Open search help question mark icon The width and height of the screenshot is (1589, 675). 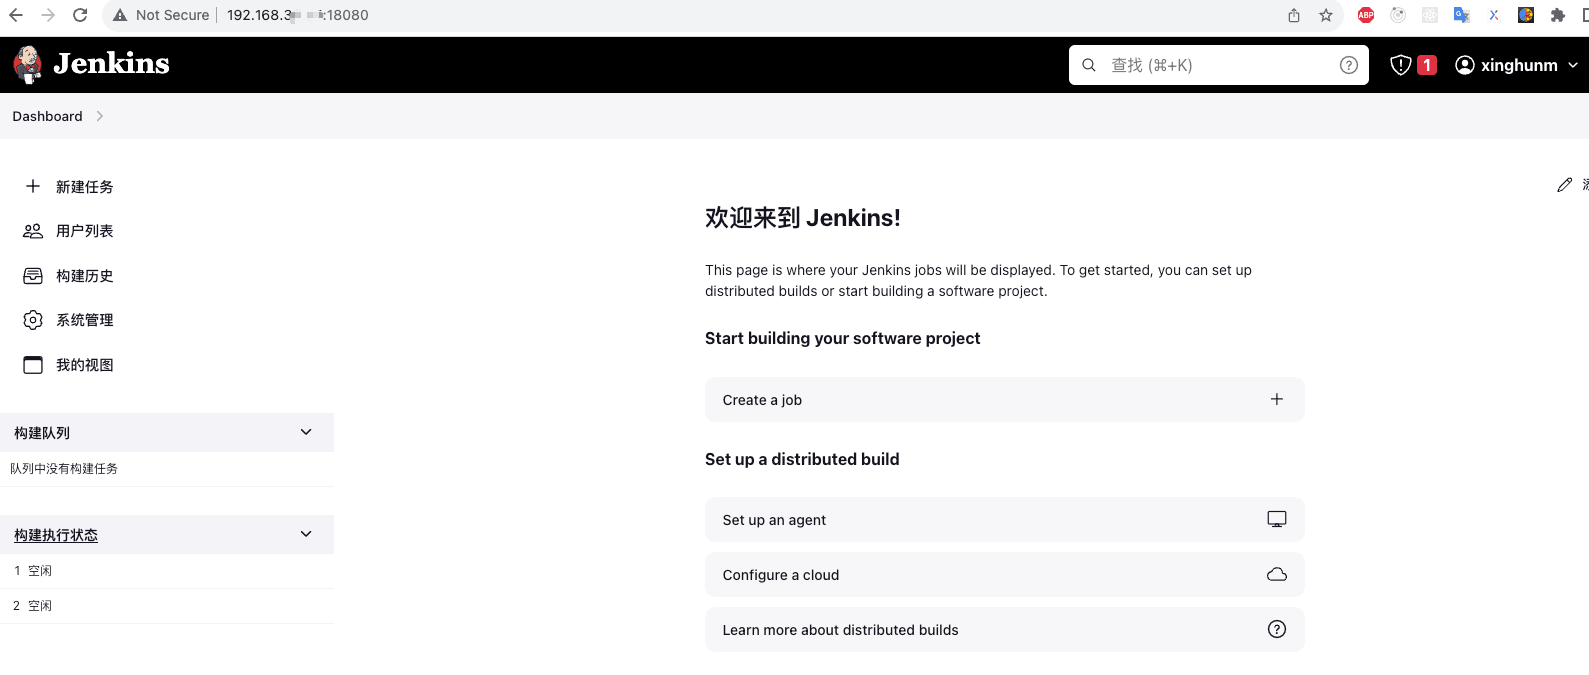1349,65
